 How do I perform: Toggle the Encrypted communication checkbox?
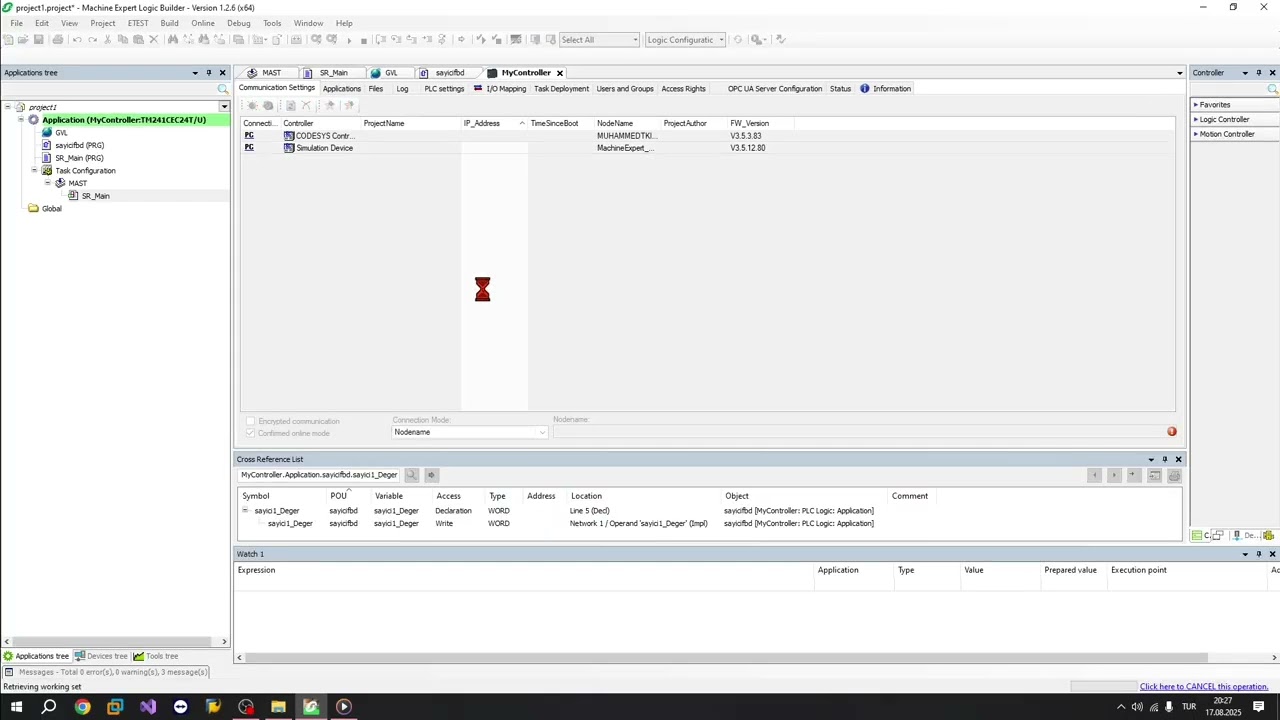tap(250, 421)
